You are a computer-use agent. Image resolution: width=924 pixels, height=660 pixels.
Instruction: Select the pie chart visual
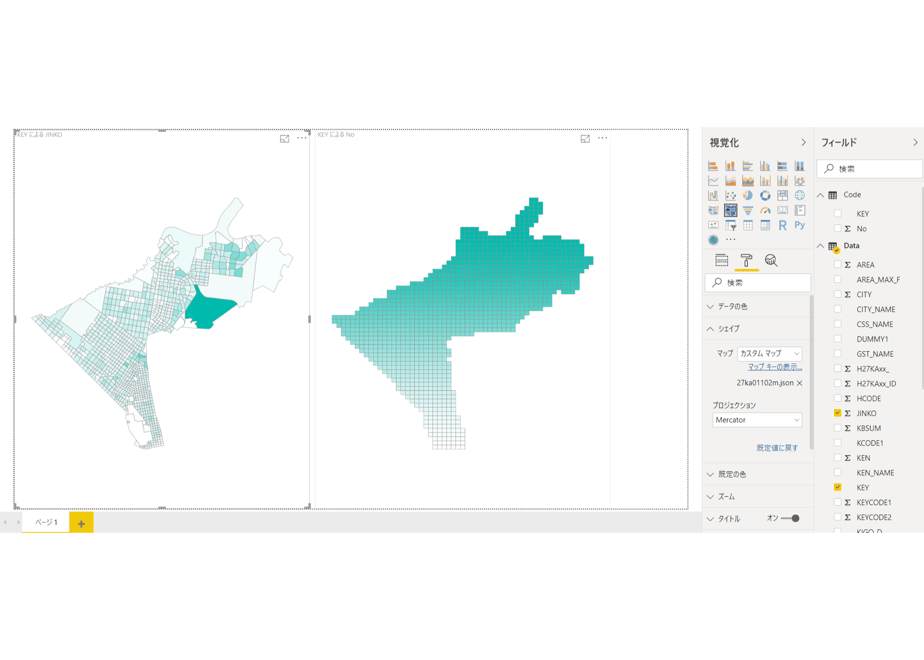pos(748,195)
